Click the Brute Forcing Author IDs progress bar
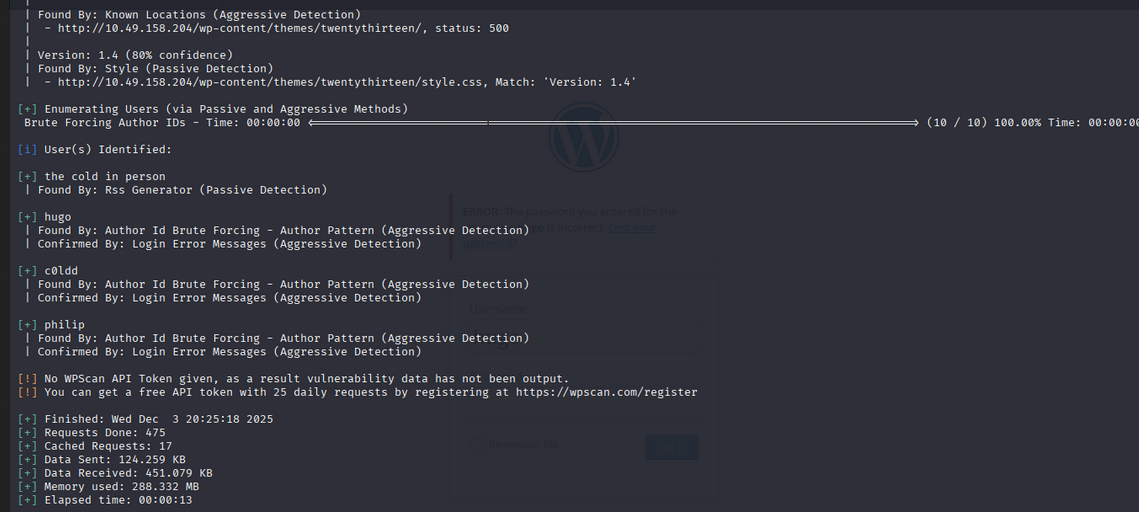 click(x=612, y=123)
